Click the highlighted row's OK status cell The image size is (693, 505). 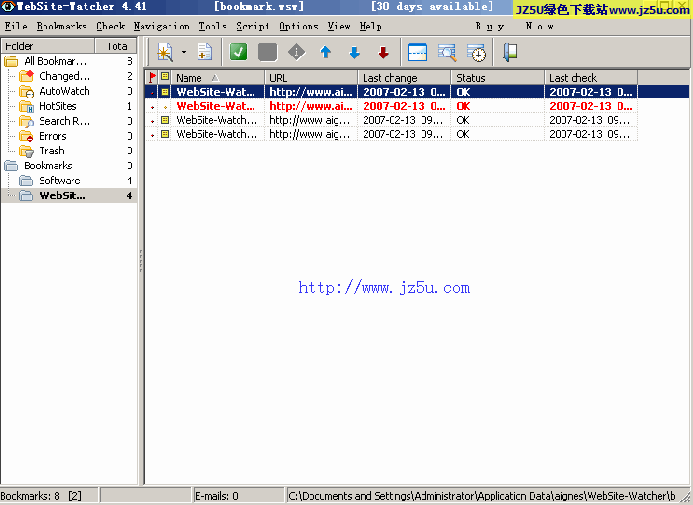coord(498,92)
